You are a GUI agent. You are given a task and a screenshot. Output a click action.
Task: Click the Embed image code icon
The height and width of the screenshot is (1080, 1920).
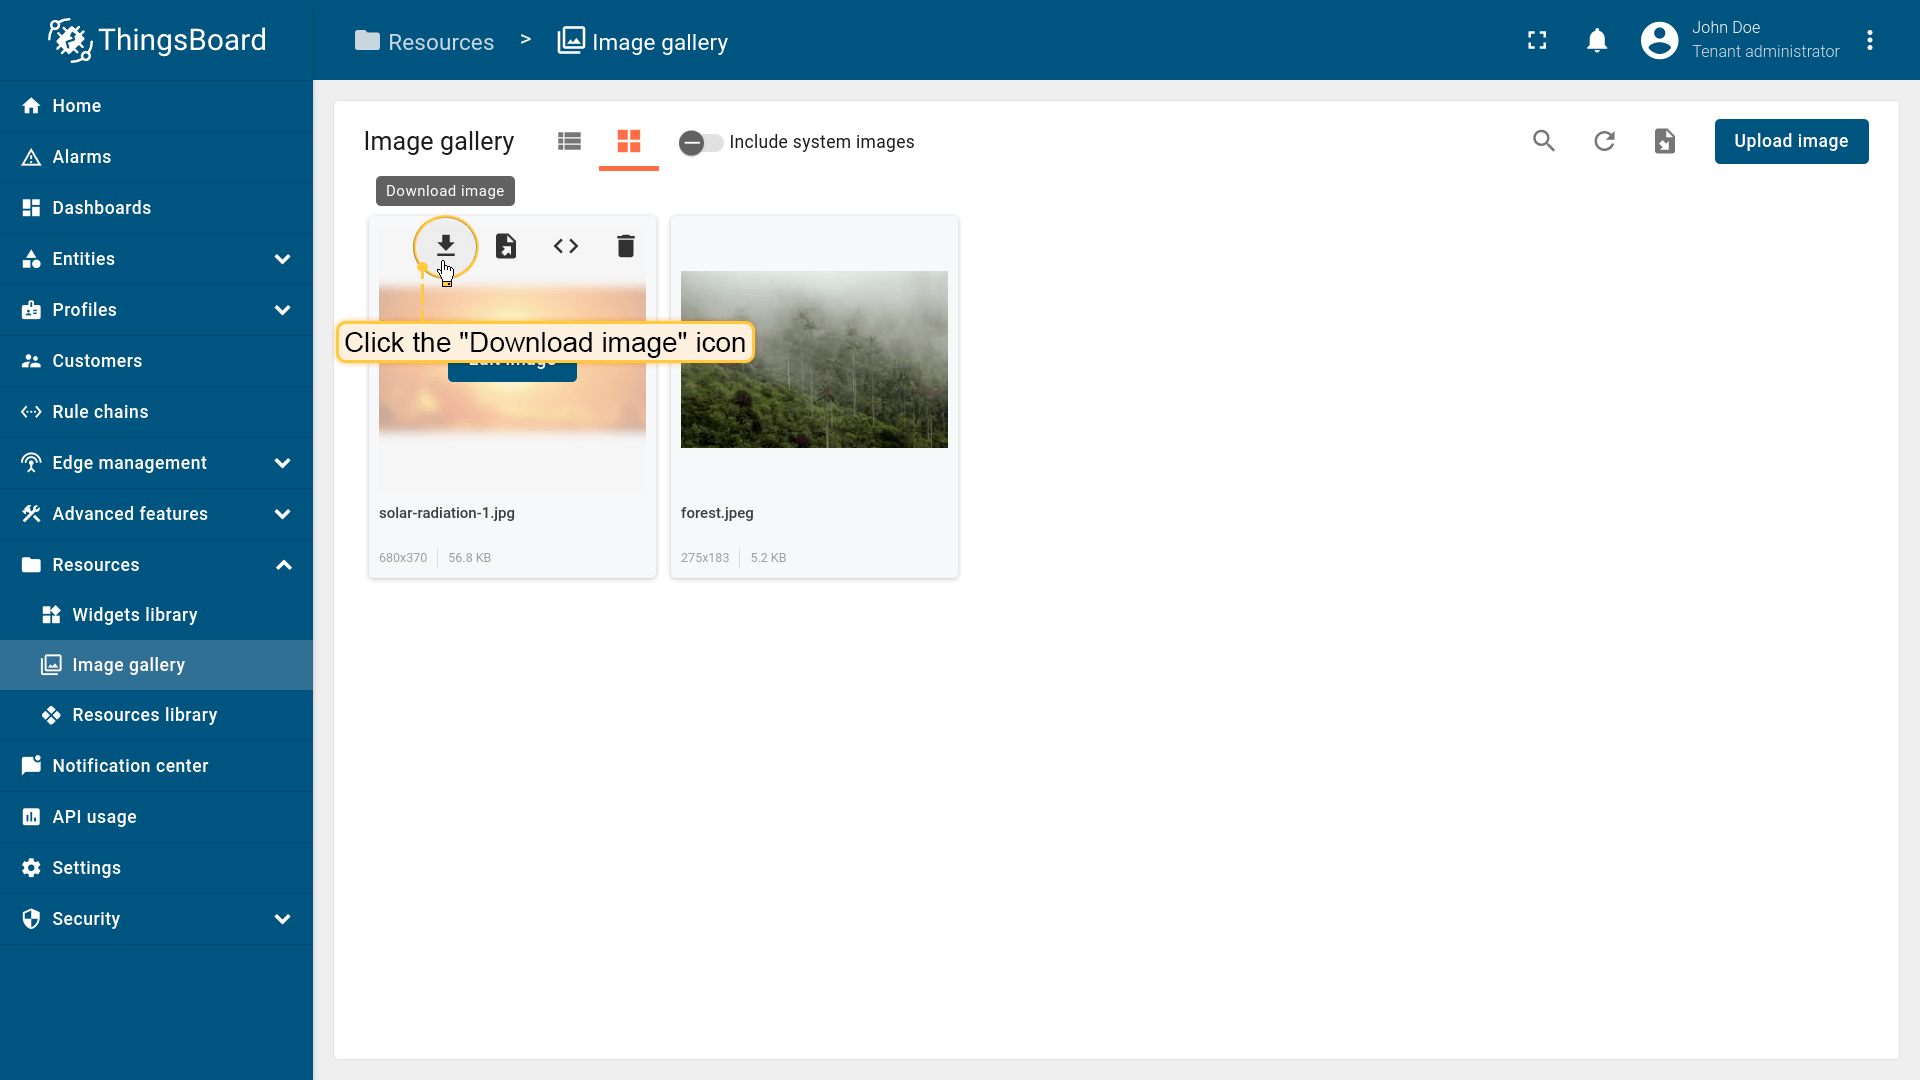(566, 246)
